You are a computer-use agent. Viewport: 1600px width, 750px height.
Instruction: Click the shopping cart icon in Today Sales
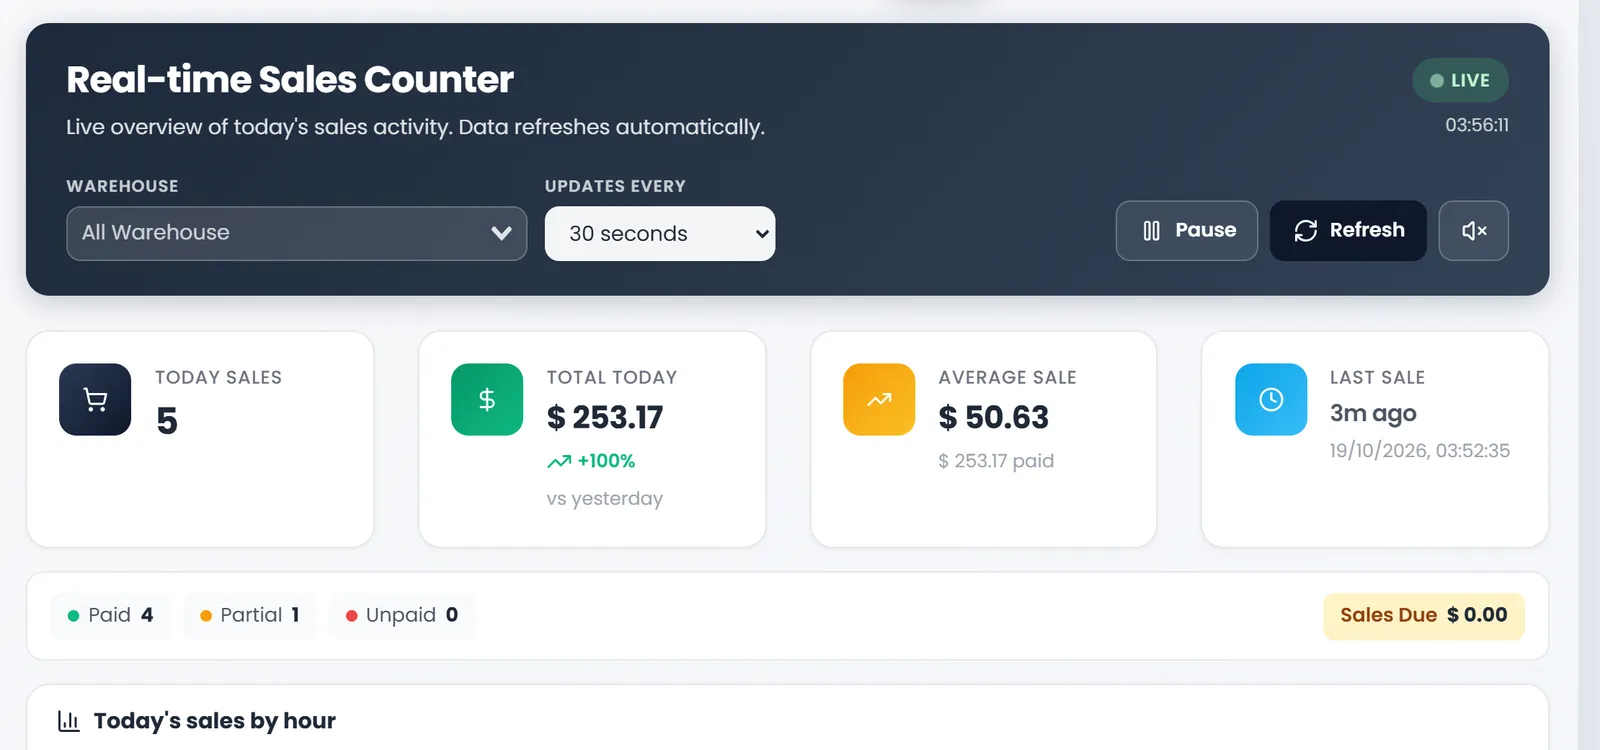tap(95, 400)
